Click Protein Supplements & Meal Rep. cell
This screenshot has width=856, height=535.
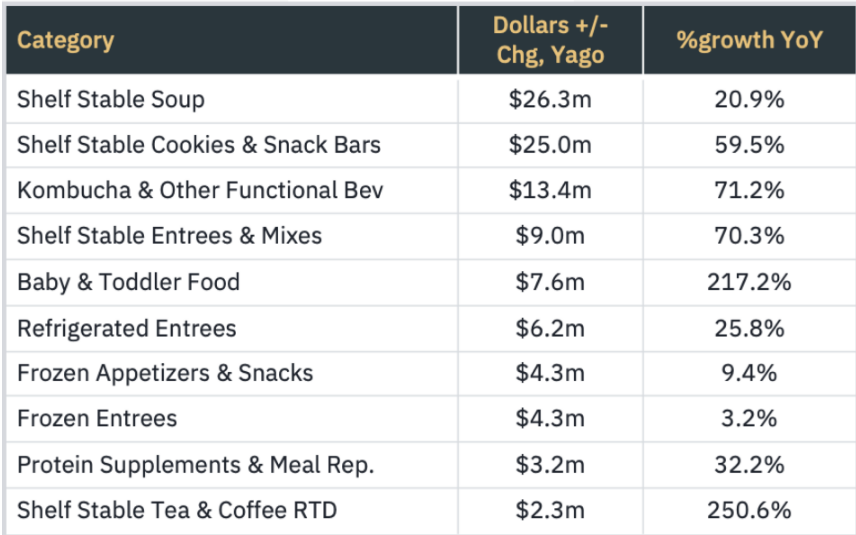[187, 465]
